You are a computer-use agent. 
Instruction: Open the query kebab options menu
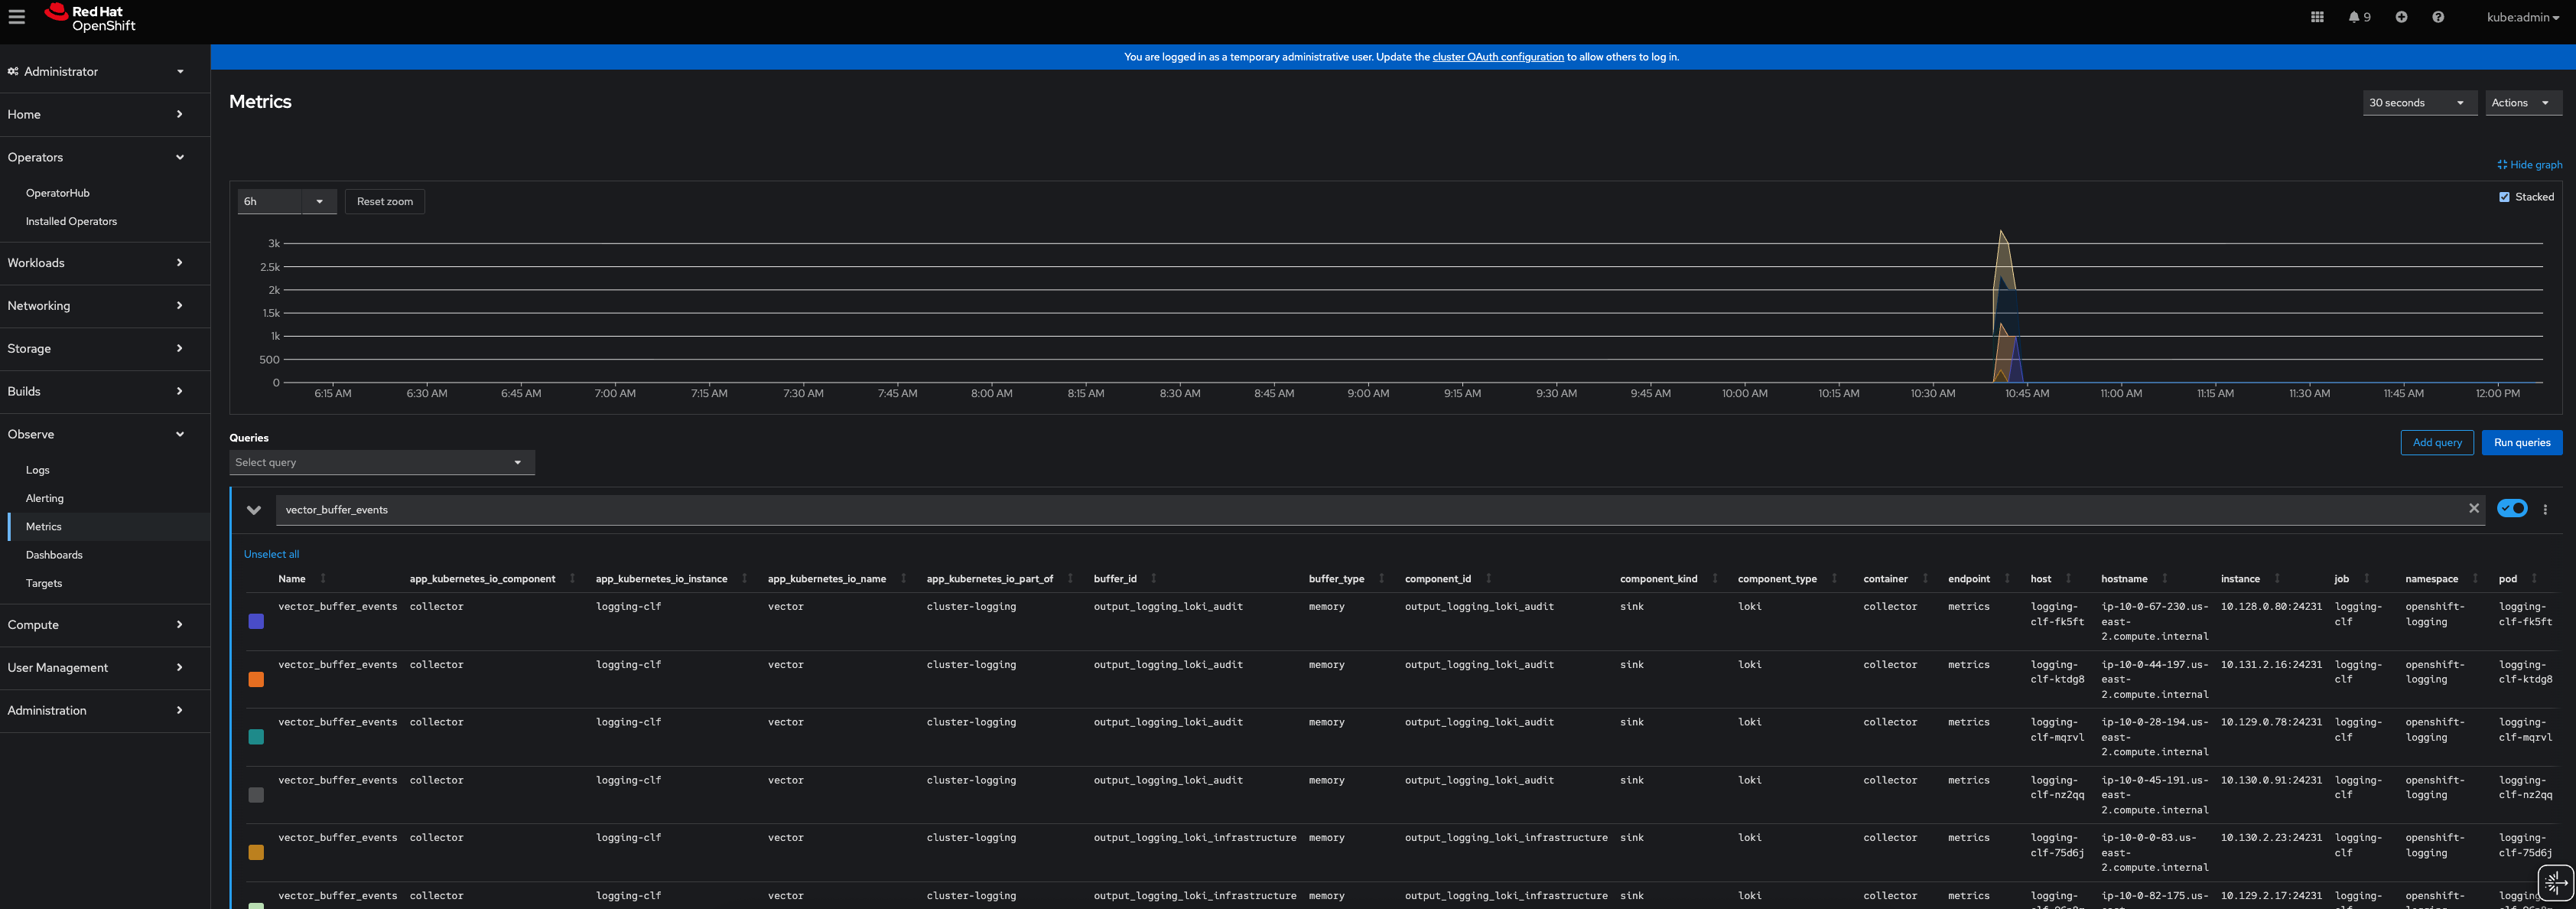pyautogui.click(x=2545, y=510)
